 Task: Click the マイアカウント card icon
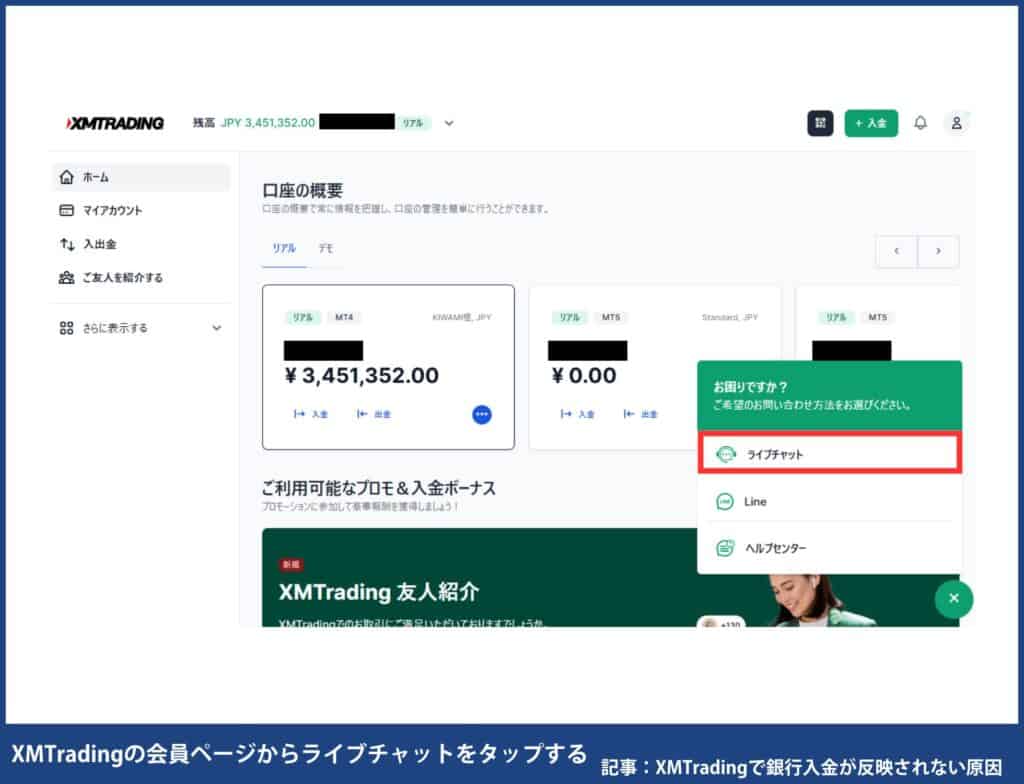67,210
